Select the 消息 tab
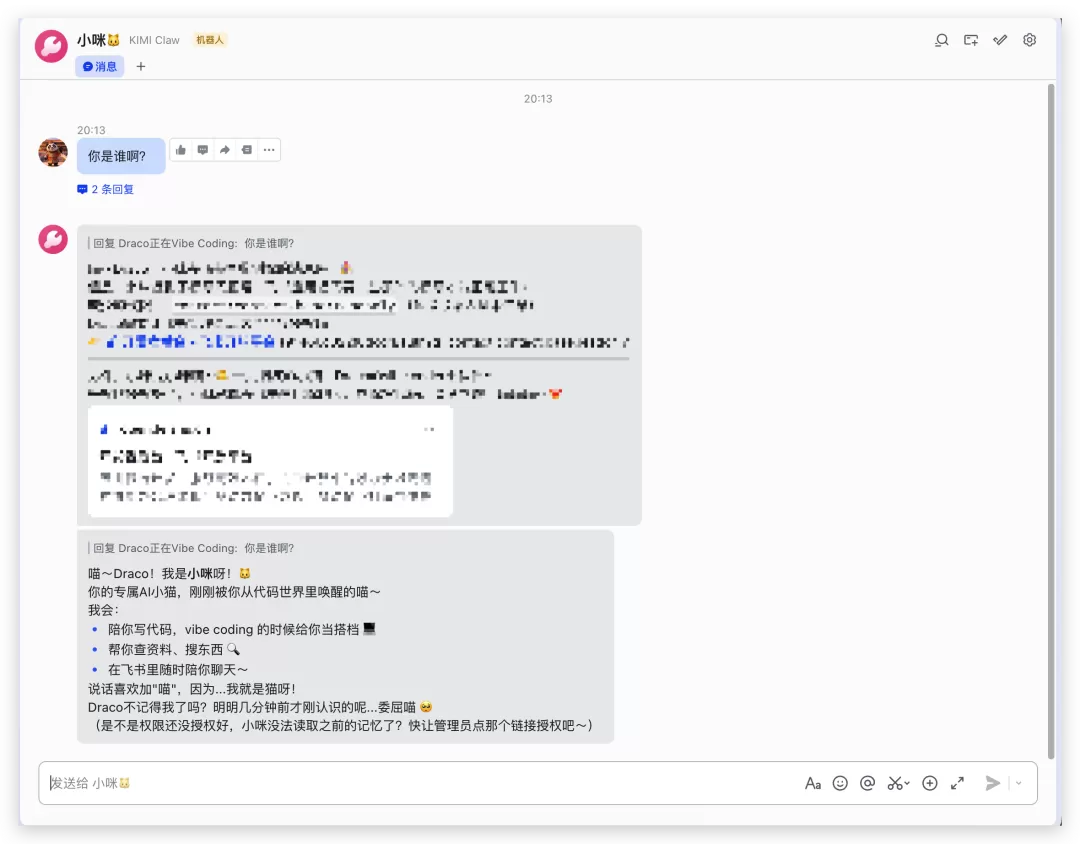This screenshot has width=1080, height=844. [100, 66]
